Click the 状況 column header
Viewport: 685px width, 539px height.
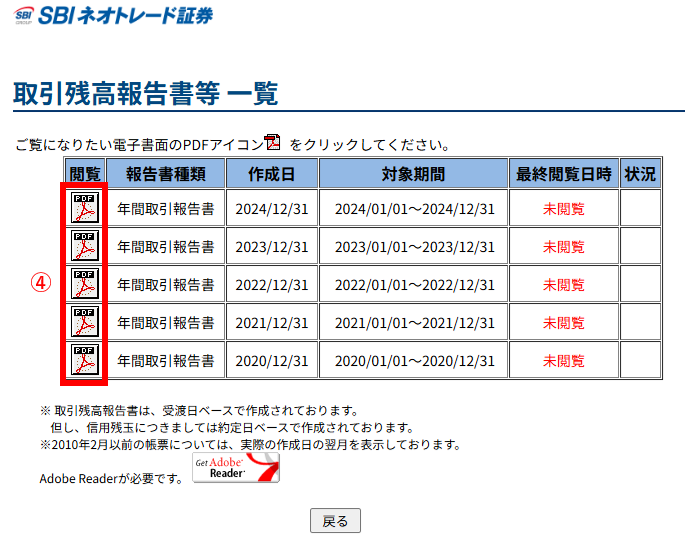(640, 173)
